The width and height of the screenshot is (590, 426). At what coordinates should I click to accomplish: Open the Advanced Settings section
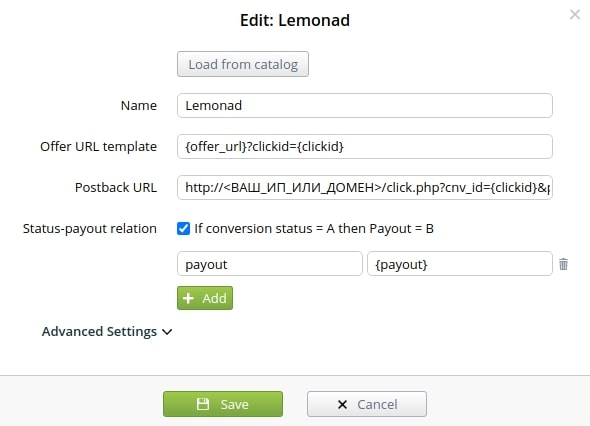[x=99, y=332]
